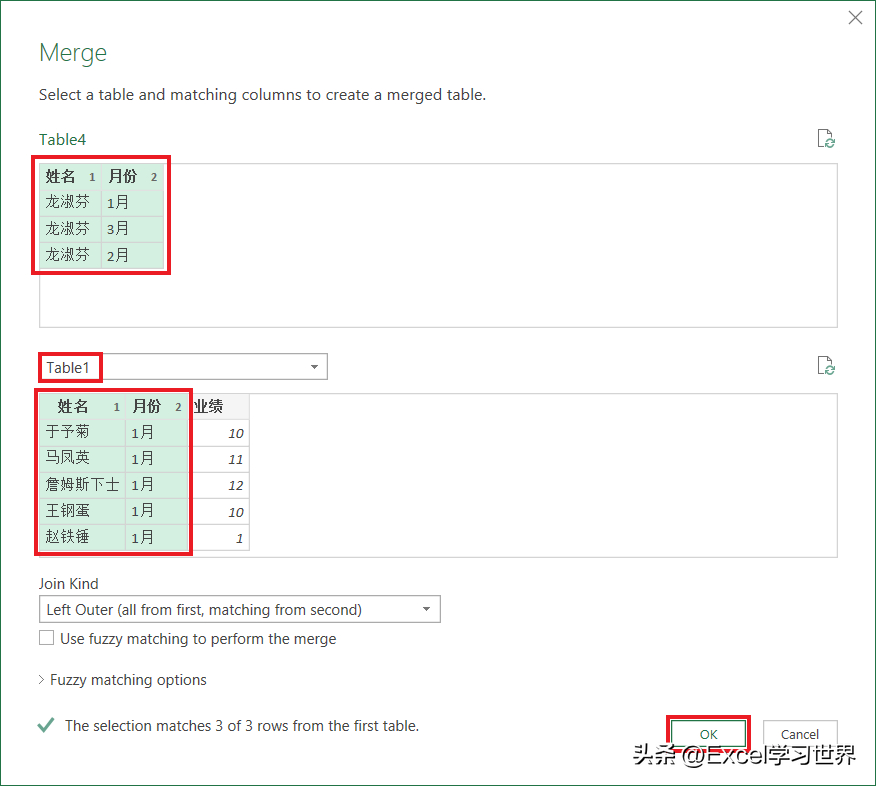Screen dimensions: 876x786
Task: Click the value 1 in 赵铁锤 row
Action: tap(221, 538)
